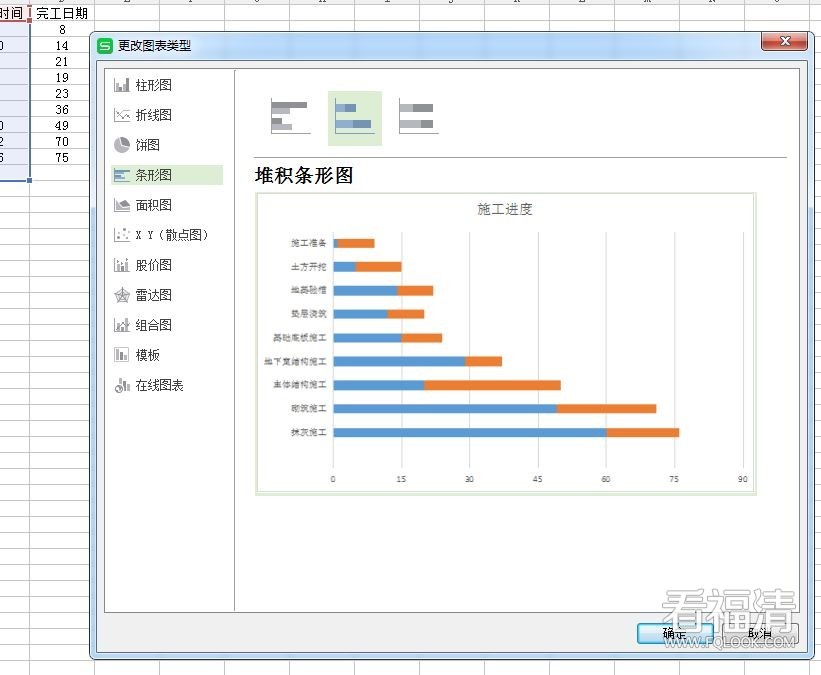Screen dimensions: 821x675
Task: Select the 雷达图 radar chart icon
Action: 121,295
